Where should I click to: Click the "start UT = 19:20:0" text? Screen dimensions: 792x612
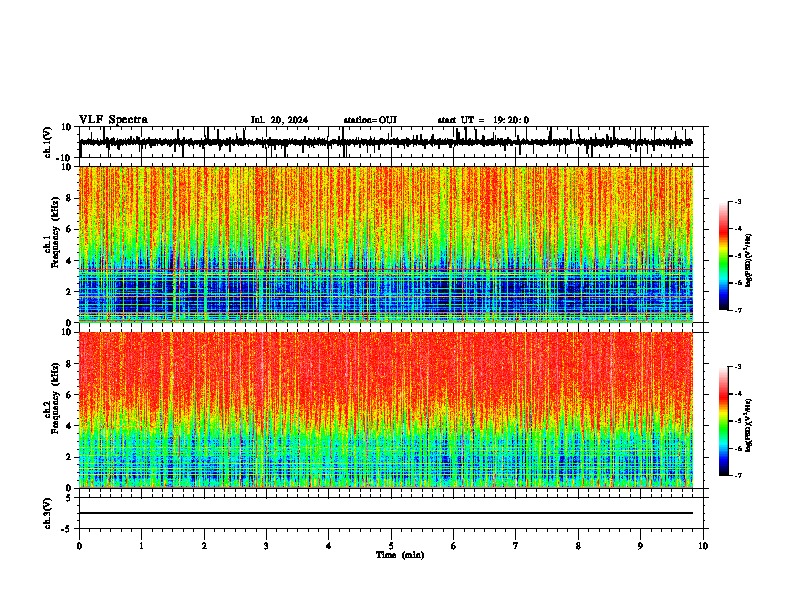(483, 120)
